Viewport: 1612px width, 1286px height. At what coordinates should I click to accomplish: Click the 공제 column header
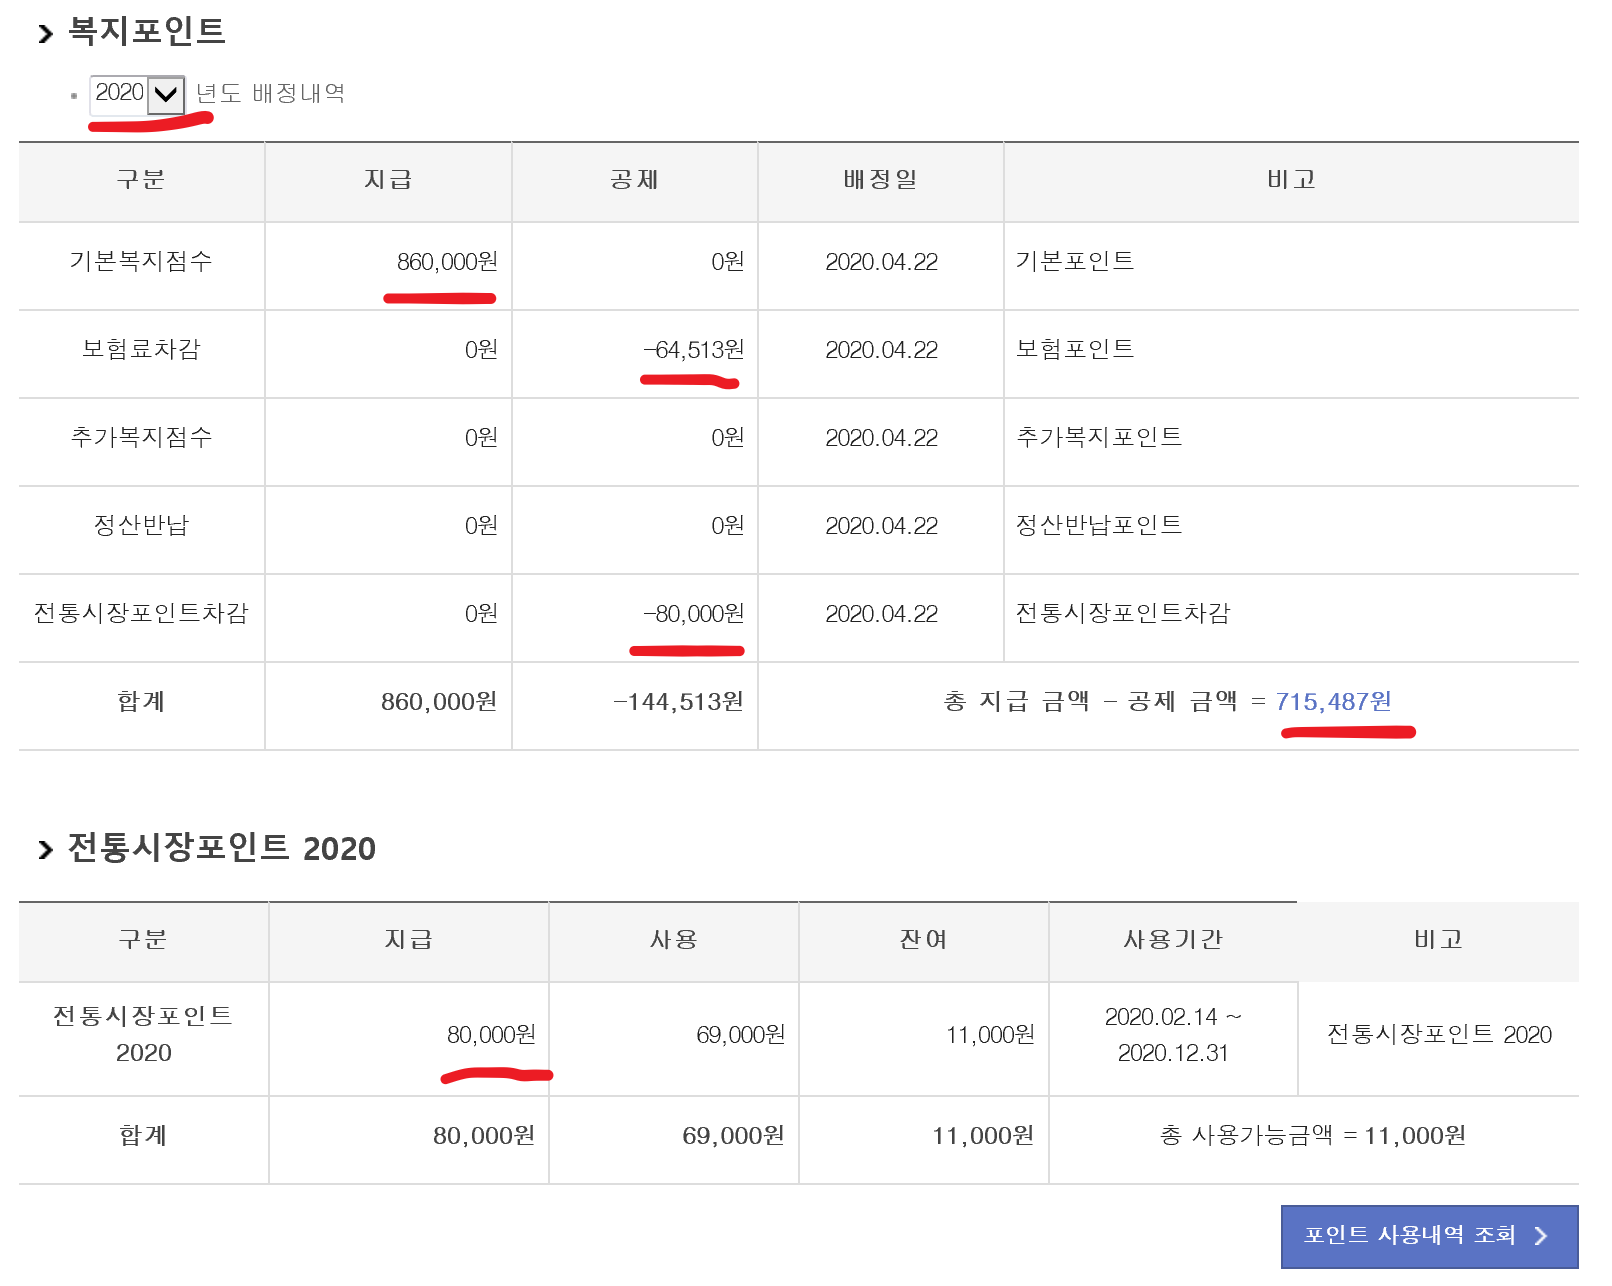point(634,180)
